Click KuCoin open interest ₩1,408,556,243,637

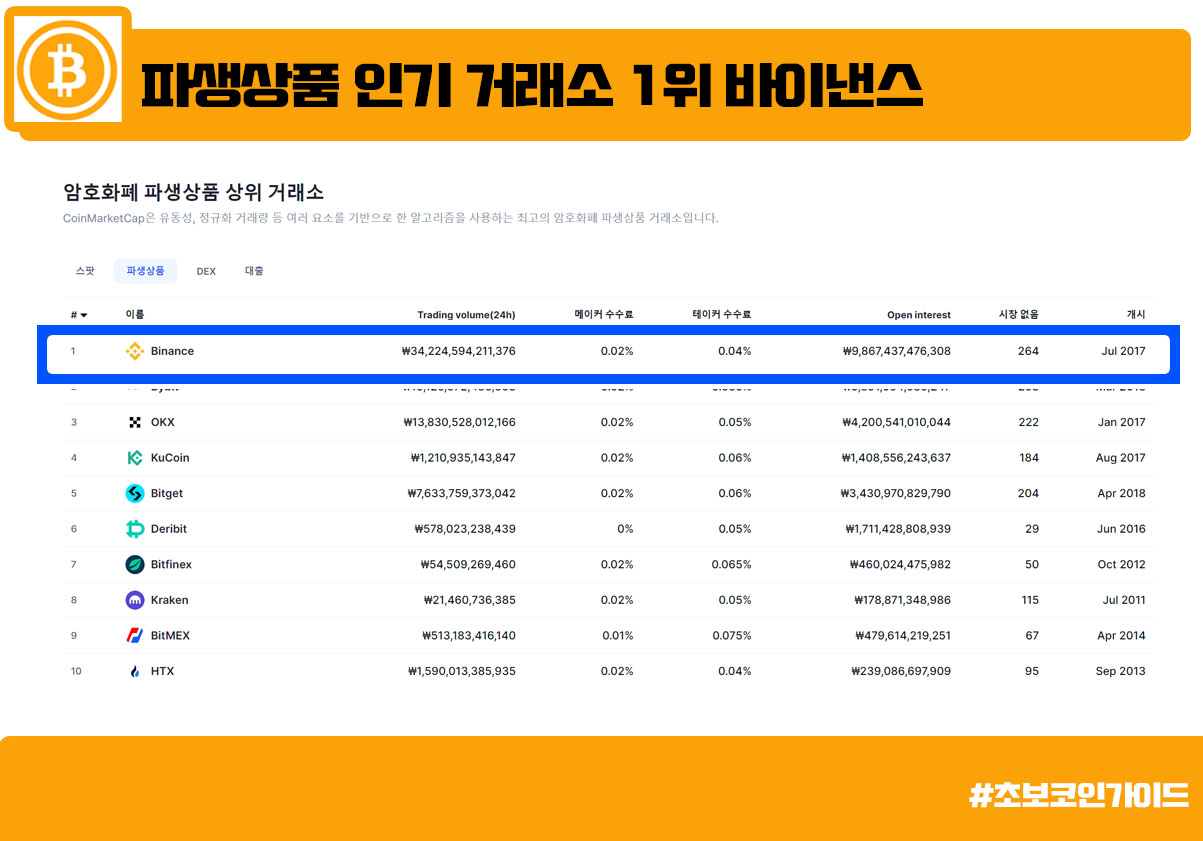coord(897,458)
